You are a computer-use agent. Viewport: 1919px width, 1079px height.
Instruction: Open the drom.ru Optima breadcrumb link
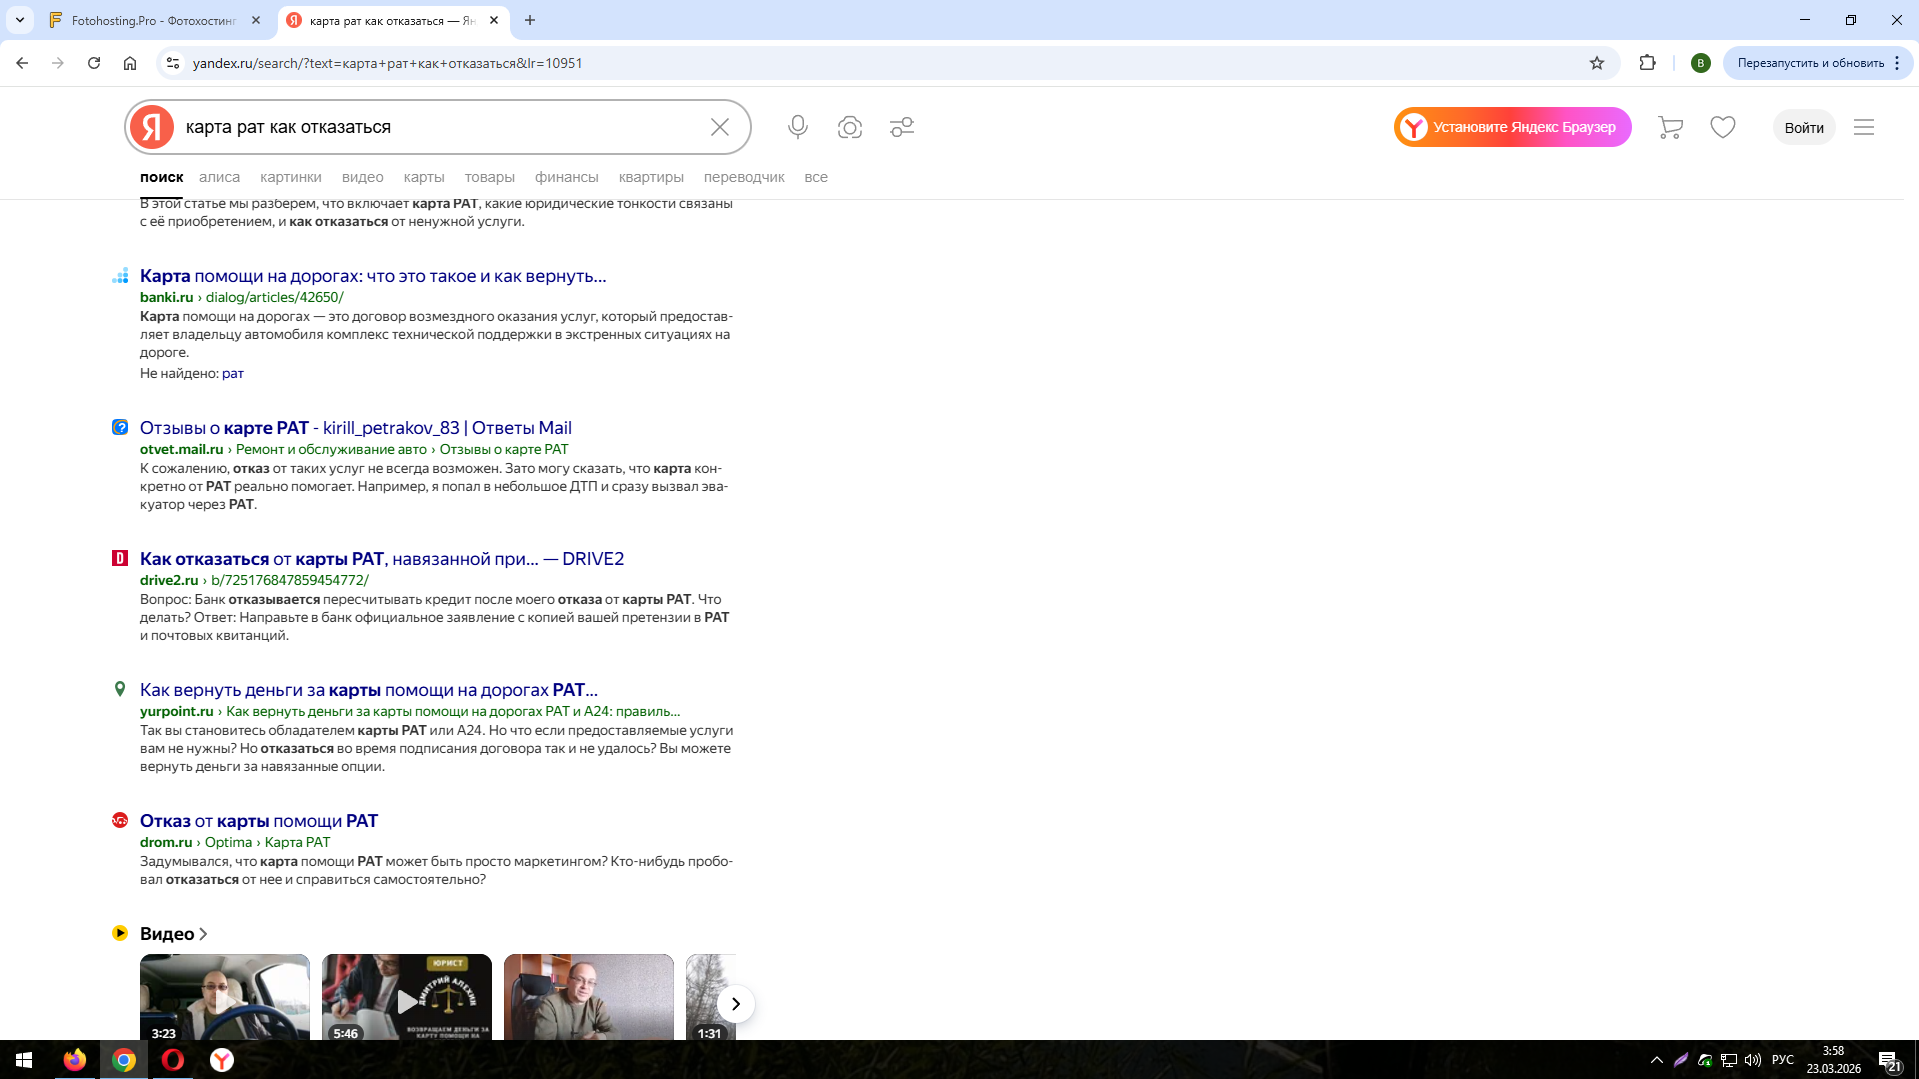(228, 842)
